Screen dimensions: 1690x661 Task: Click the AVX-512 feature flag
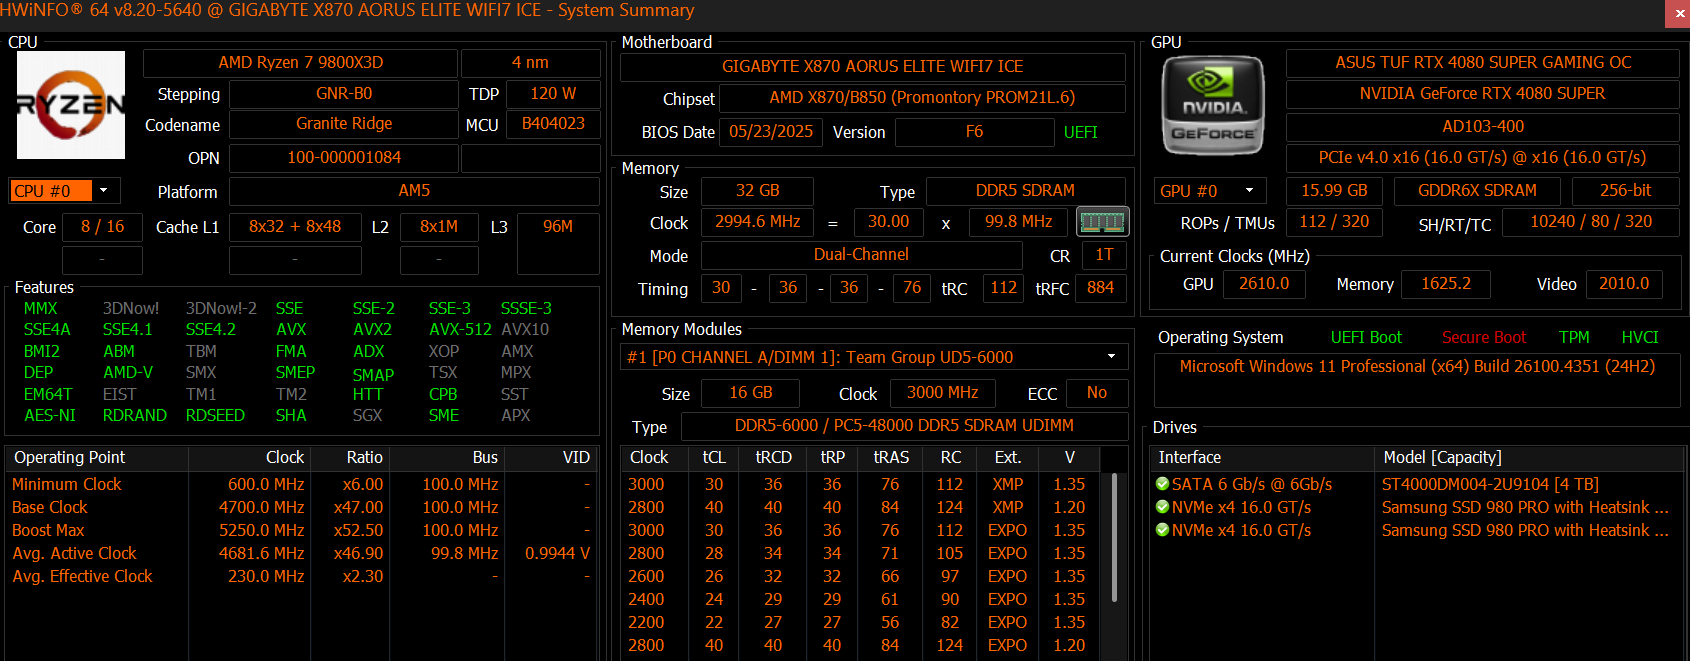[x=460, y=330]
